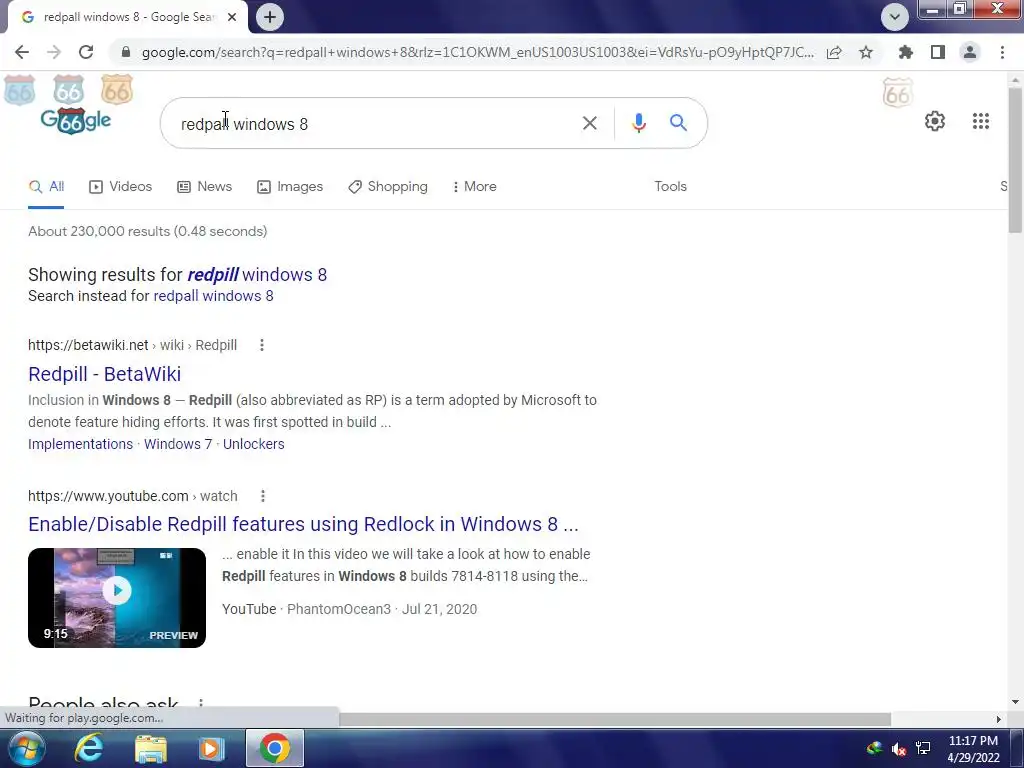1024x768 pixels.
Task: Click into the search query field
Action: [376, 123]
